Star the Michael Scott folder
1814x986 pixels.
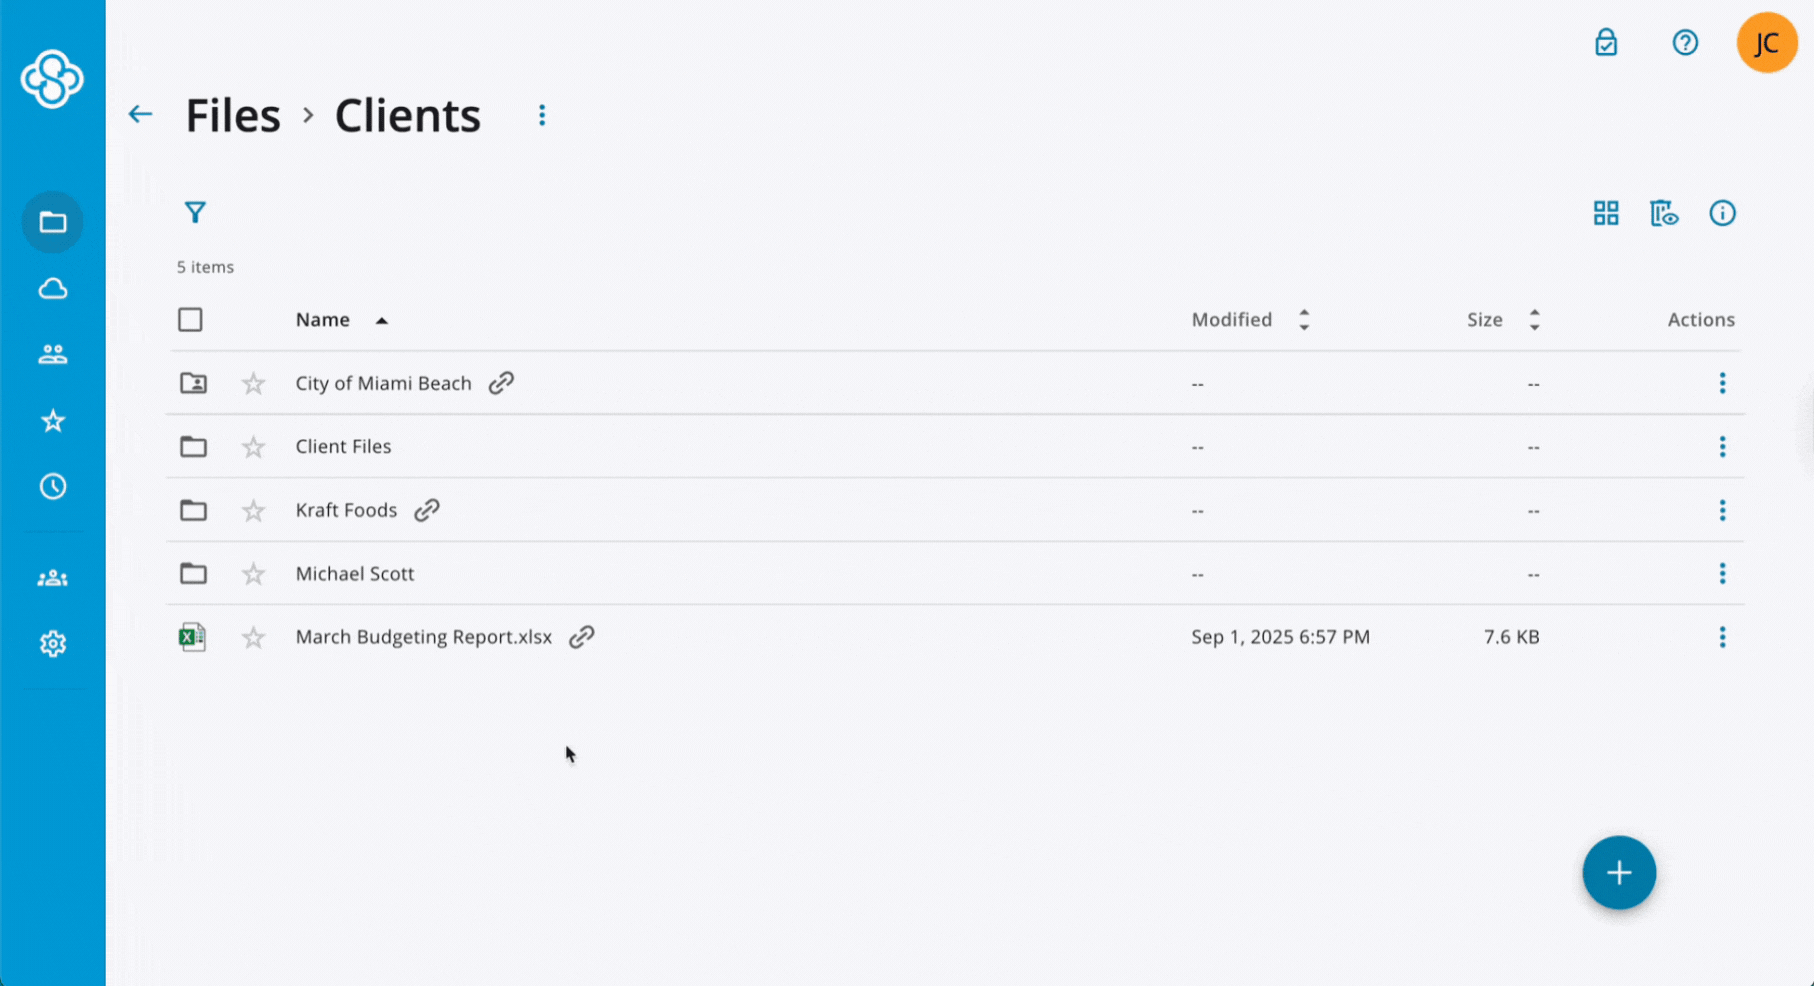[254, 574]
